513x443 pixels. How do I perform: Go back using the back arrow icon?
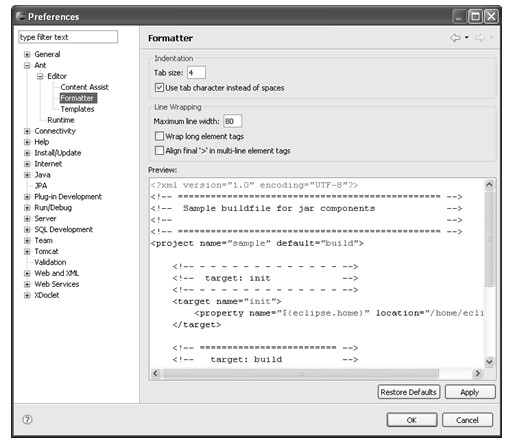(x=455, y=38)
